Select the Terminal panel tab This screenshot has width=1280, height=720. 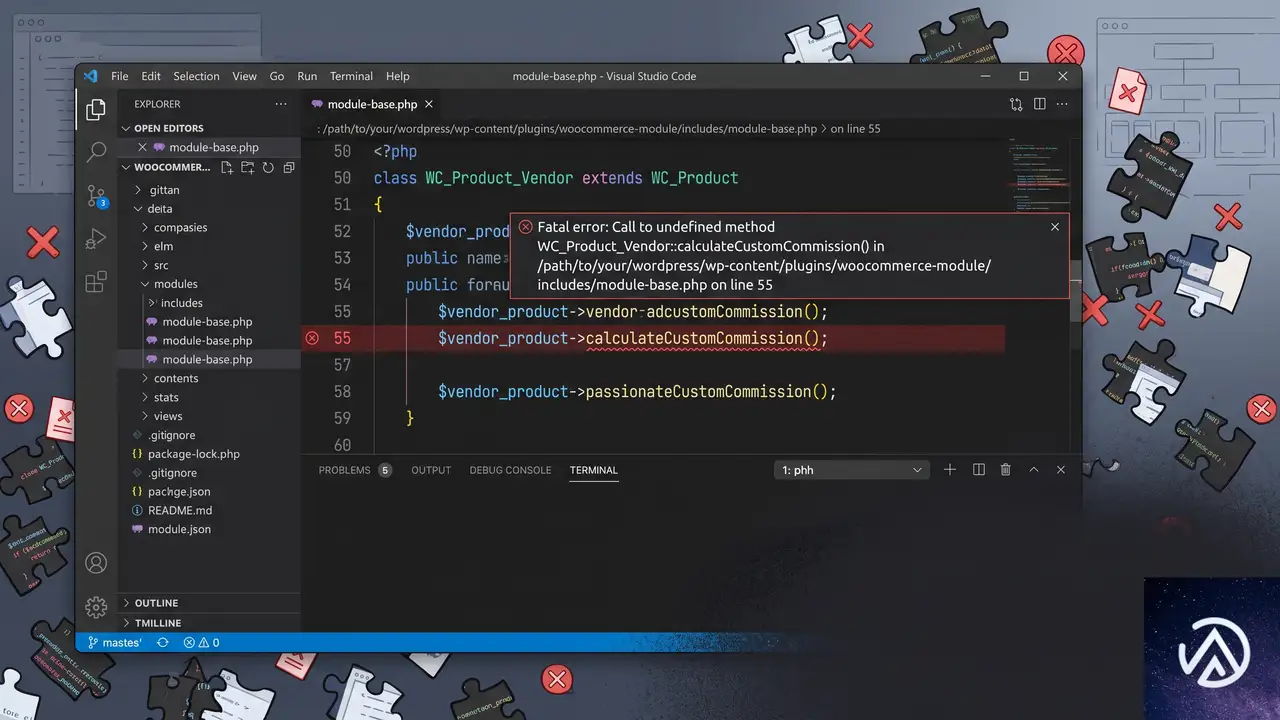[x=594, y=470]
